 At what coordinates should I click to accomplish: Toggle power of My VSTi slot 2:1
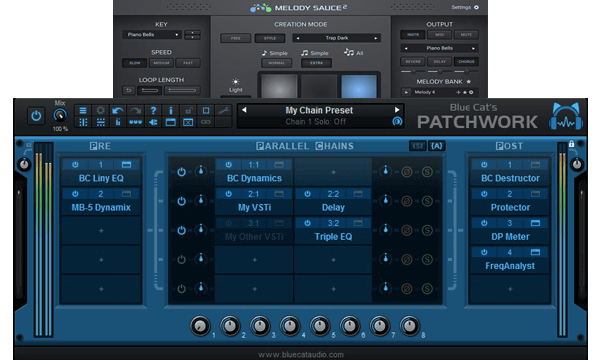pyautogui.click(x=228, y=194)
